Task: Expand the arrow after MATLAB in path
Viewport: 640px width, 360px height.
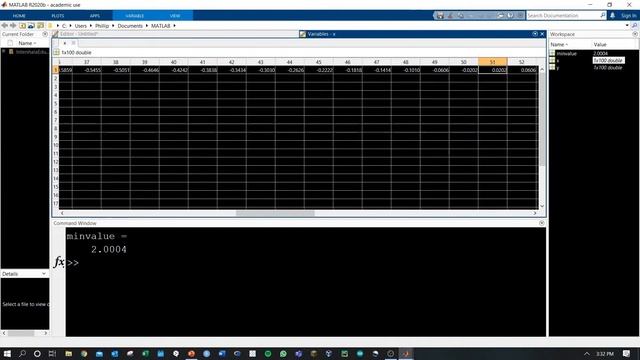Action: (174, 26)
